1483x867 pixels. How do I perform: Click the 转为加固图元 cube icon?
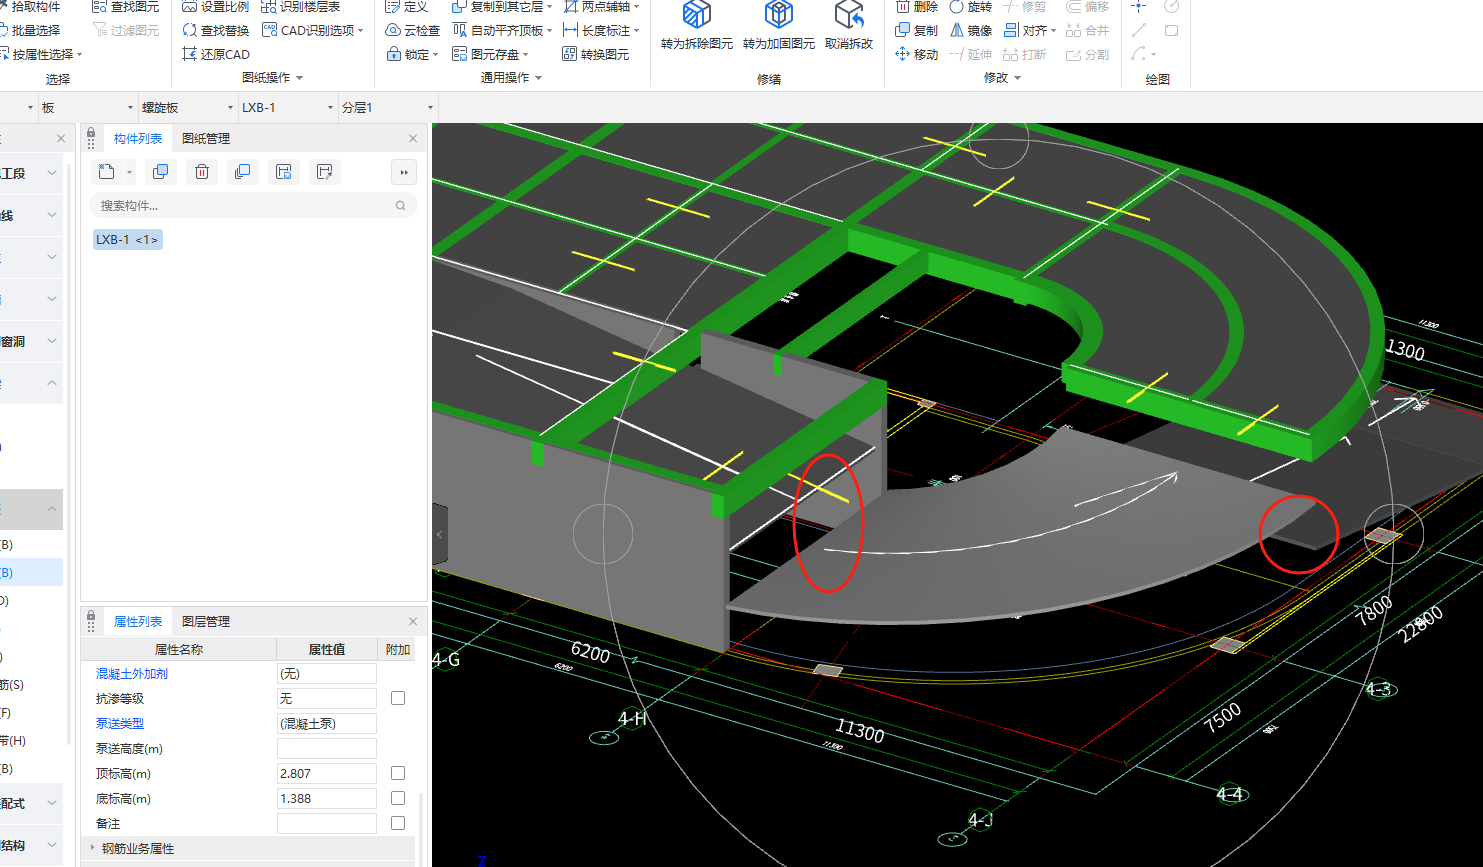[x=778, y=15]
